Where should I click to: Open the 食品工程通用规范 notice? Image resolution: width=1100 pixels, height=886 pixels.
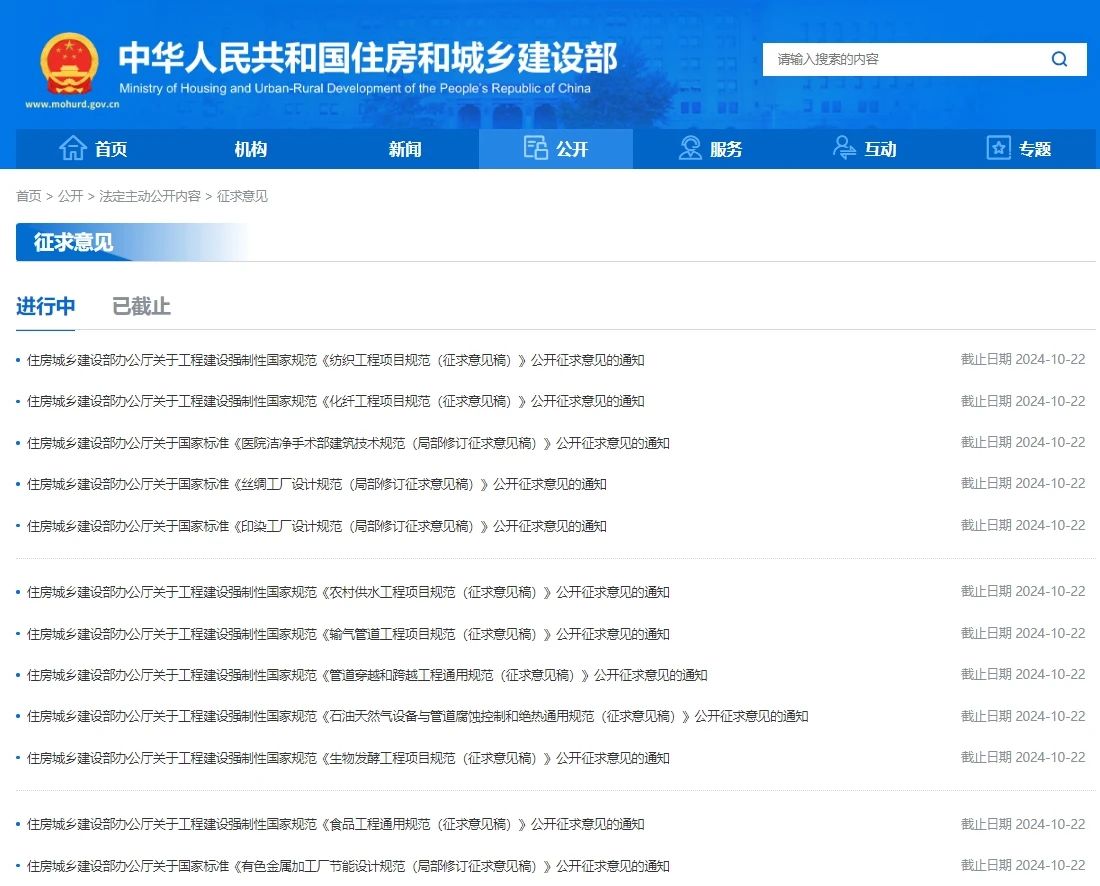tap(335, 824)
